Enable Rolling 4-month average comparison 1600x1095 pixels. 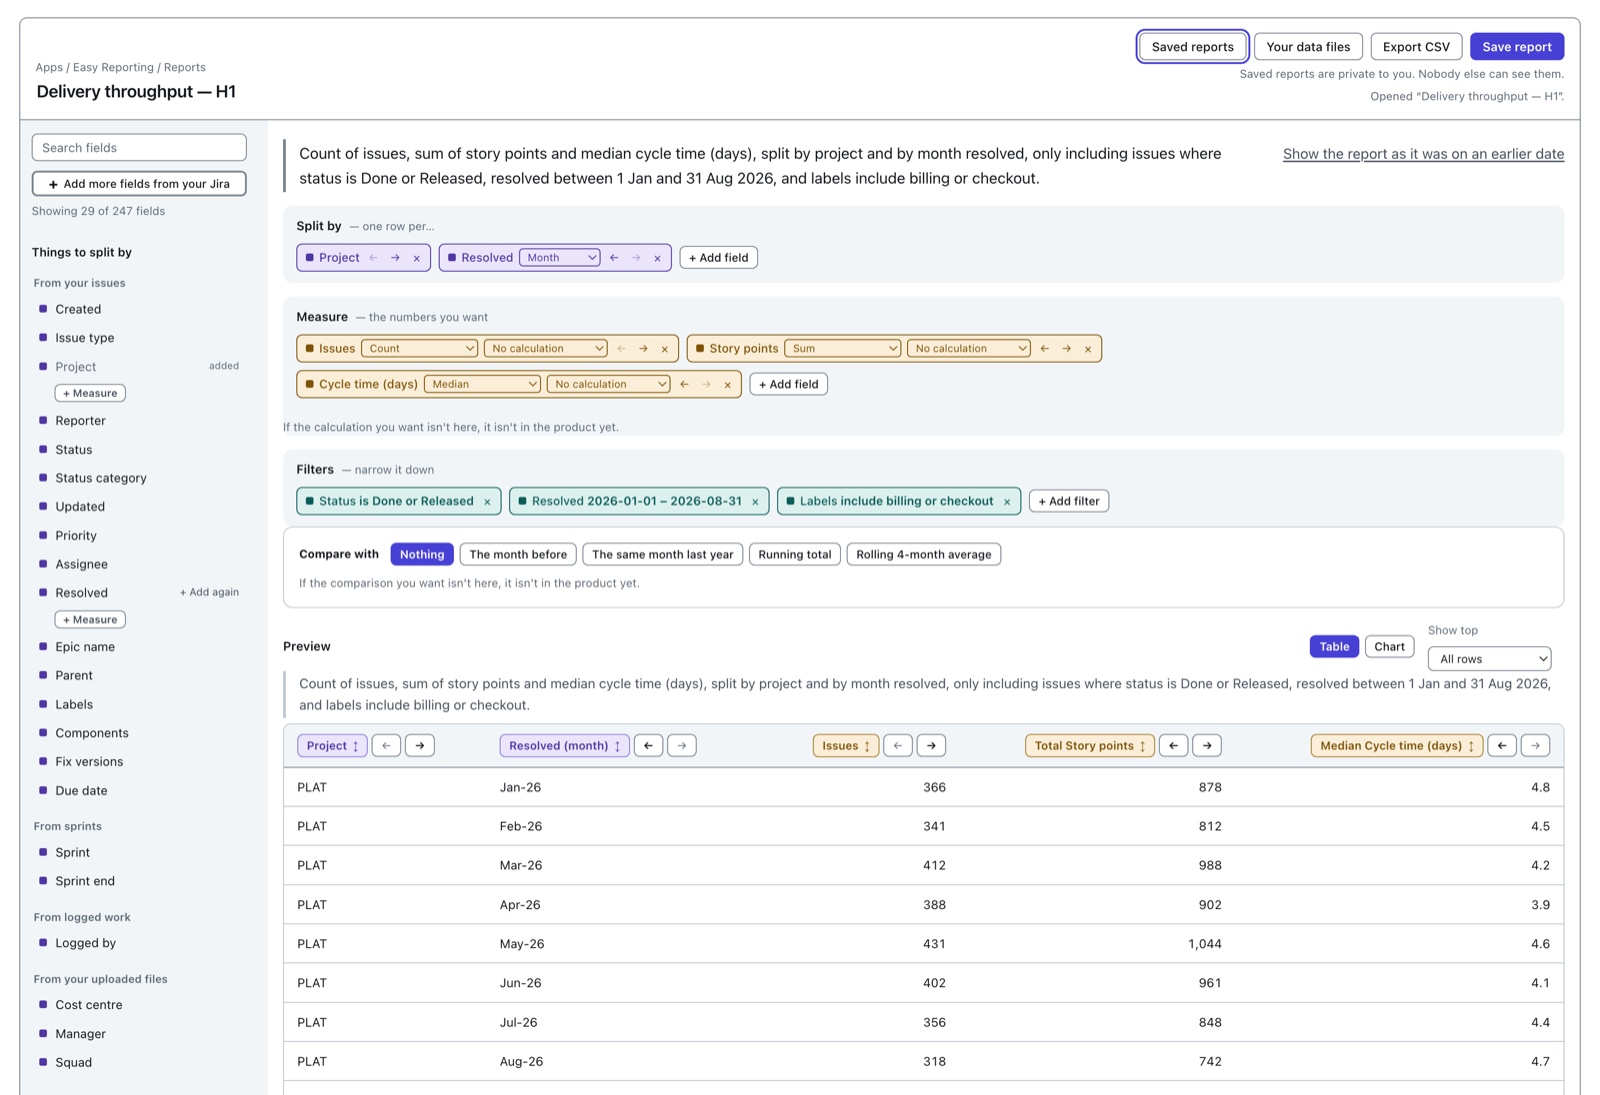pyautogui.click(x=924, y=555)
